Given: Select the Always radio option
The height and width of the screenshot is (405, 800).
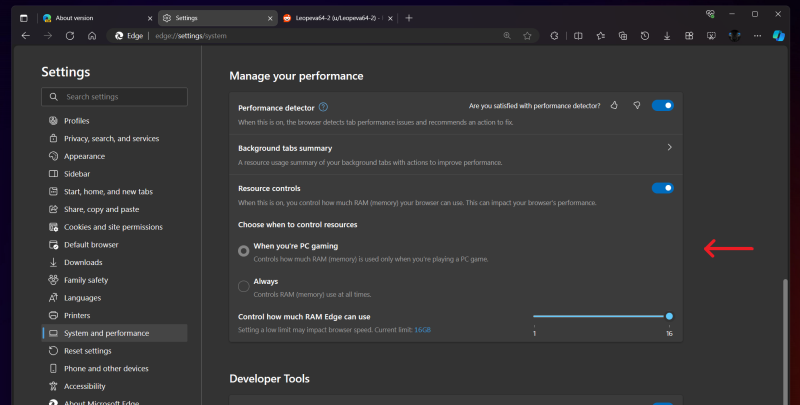Looking at the screenshot, I should [x=244, y=286].
